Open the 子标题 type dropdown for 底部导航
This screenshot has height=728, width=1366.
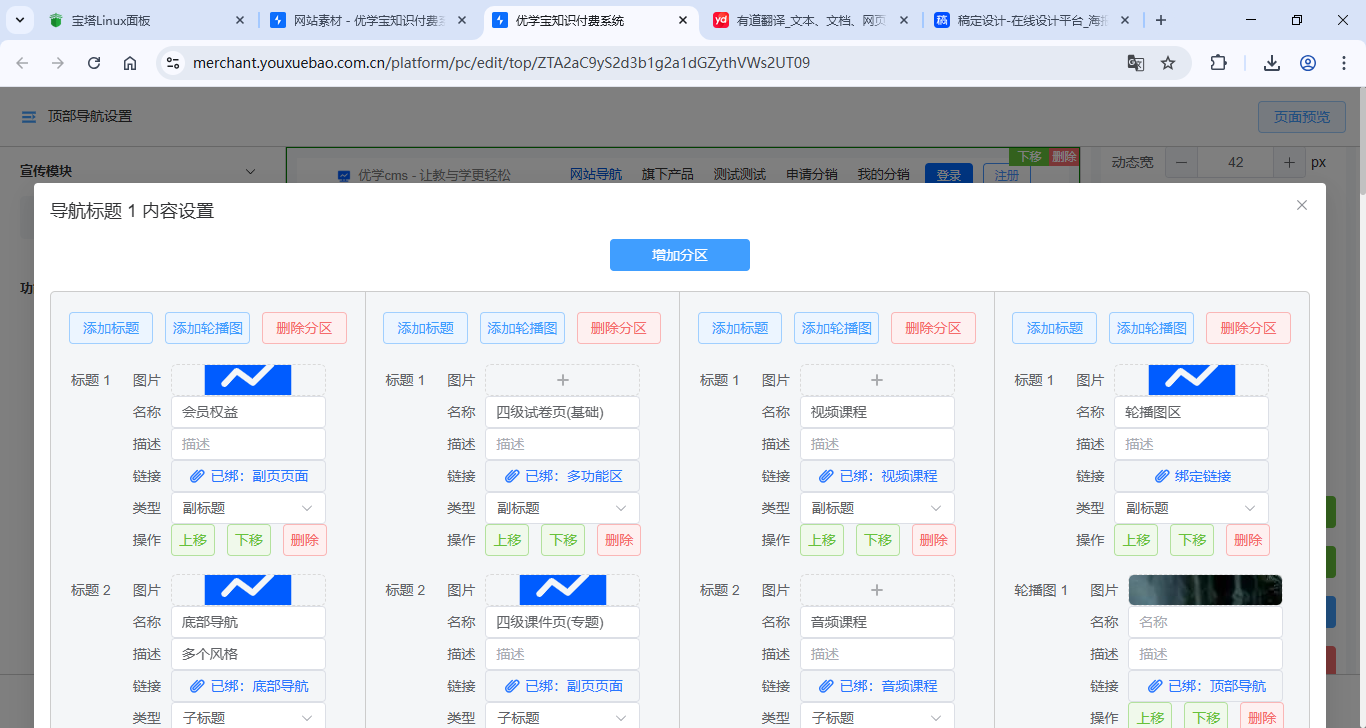point(247,716)
